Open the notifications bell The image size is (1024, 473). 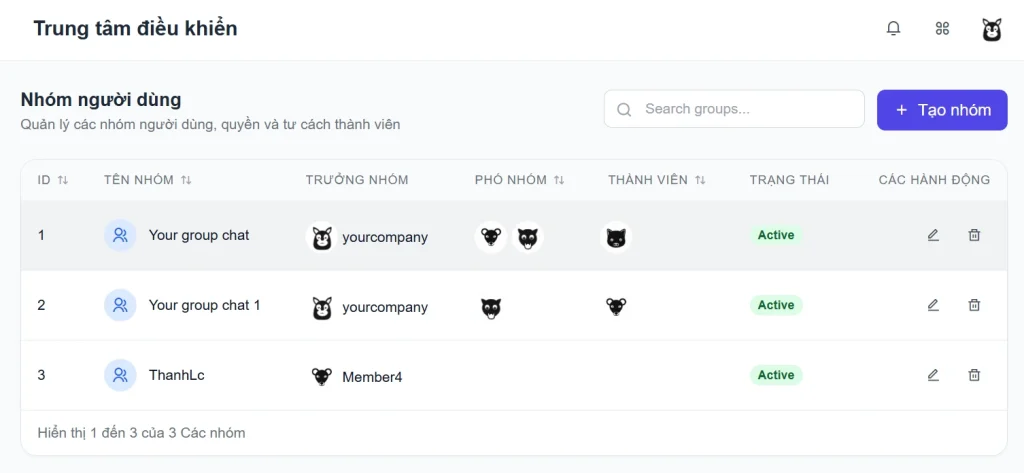pyautogui.click(x=893, y=29)
